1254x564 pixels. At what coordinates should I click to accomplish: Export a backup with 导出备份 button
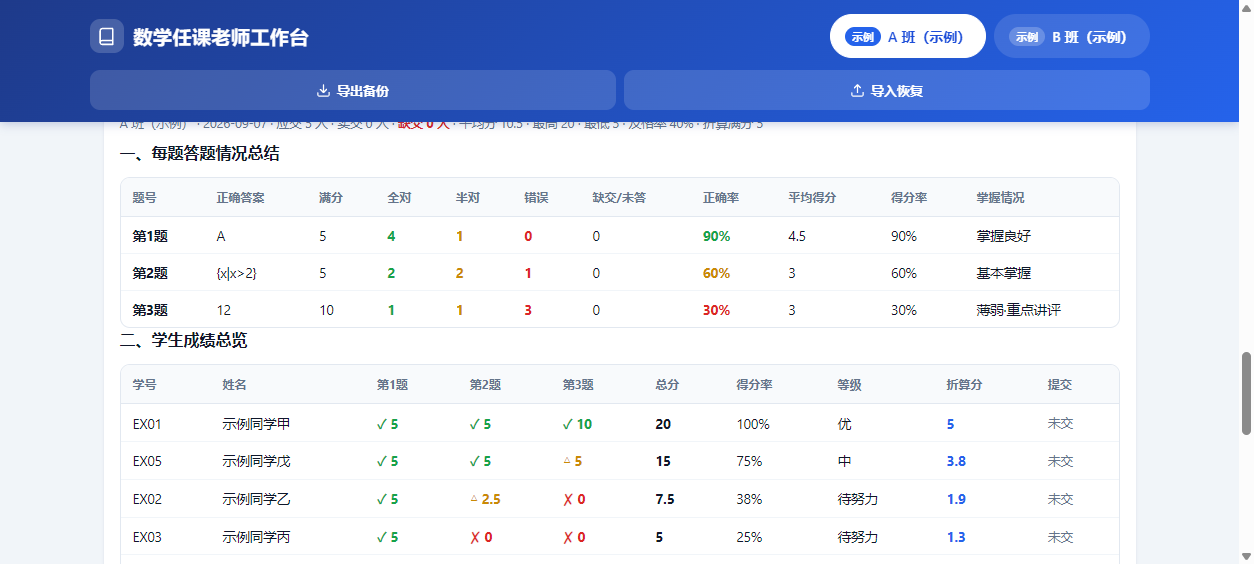(353, 90)
